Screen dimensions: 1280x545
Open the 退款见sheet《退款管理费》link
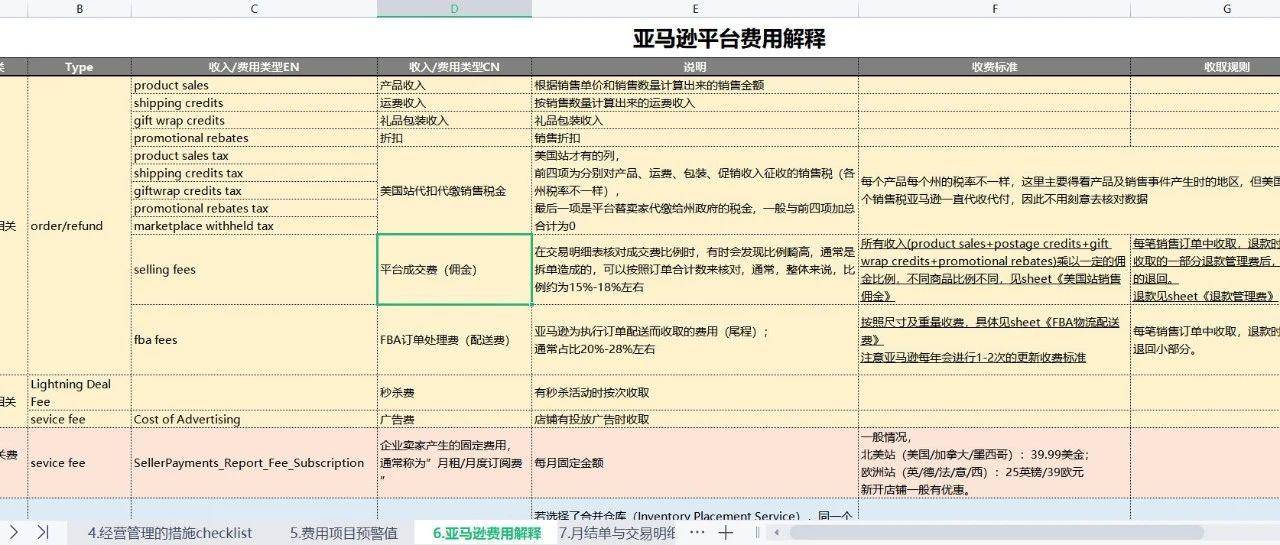click(x=1204, y=296)
